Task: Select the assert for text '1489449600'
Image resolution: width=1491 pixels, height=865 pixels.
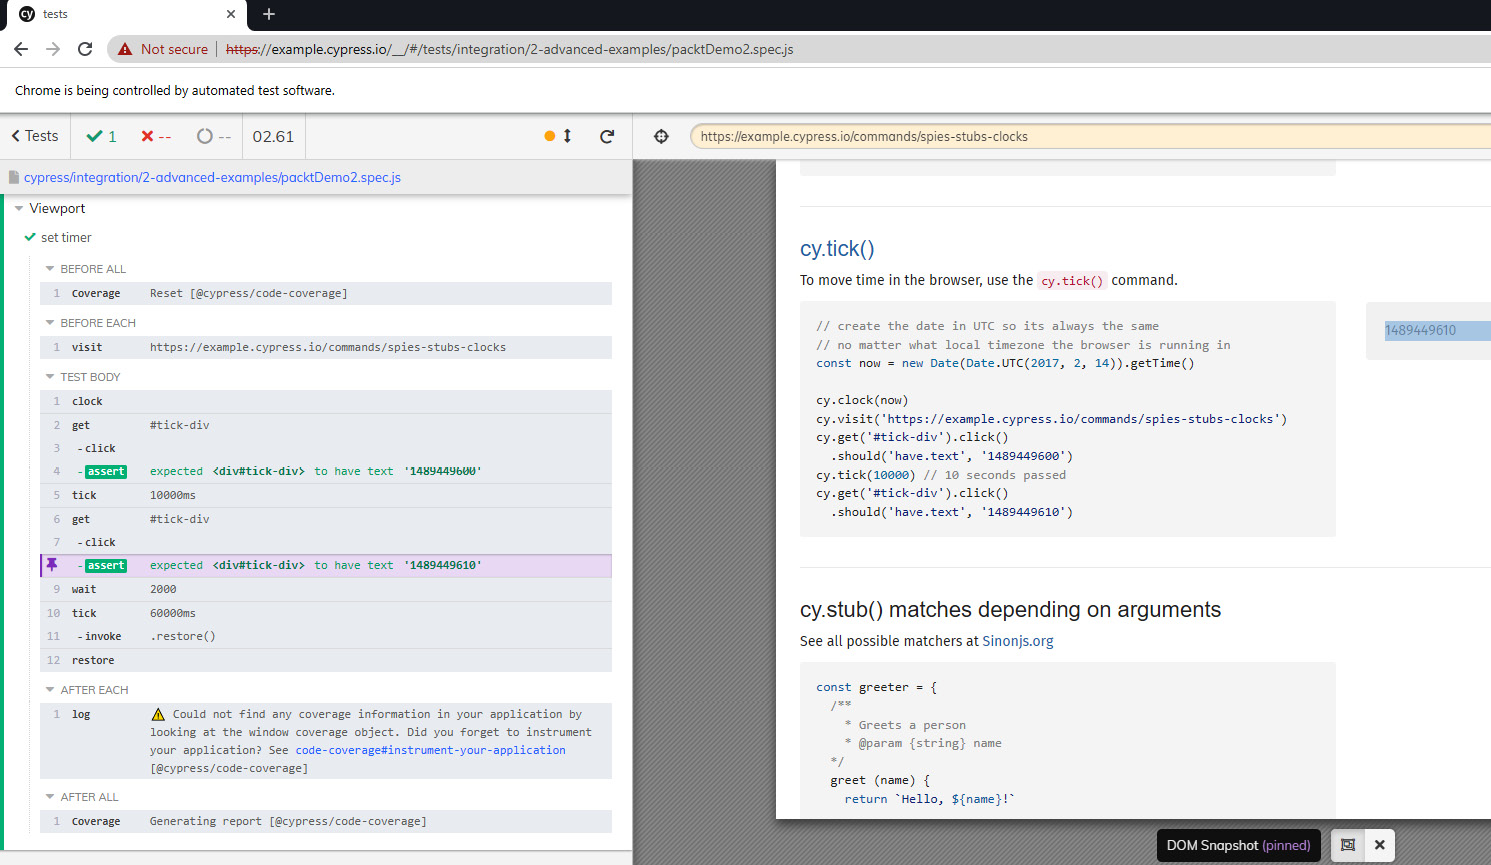Action: (326, 471)
